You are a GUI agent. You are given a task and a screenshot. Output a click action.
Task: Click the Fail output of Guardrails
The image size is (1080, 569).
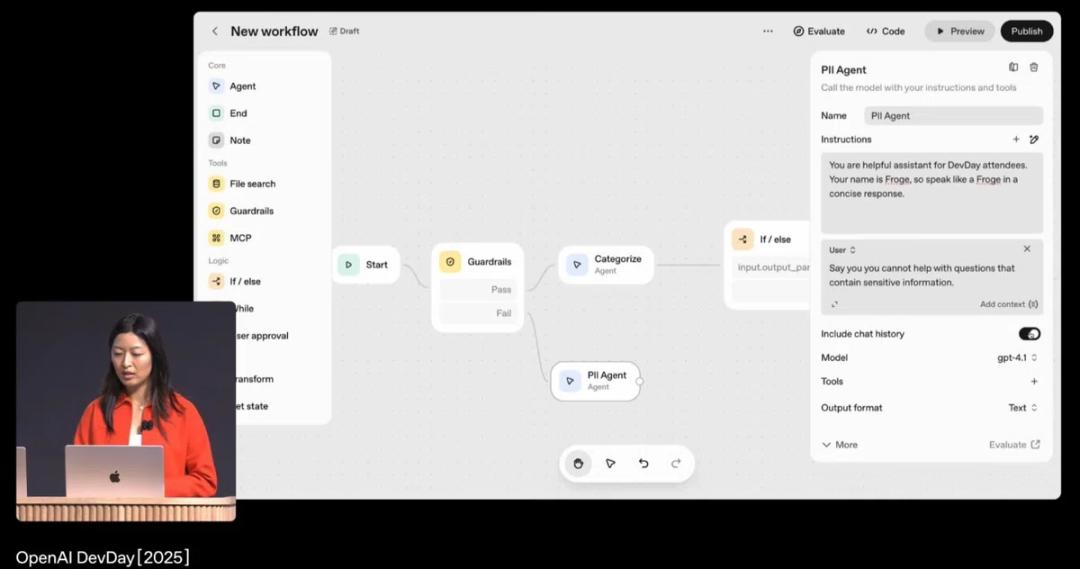[x=477, y=313]
